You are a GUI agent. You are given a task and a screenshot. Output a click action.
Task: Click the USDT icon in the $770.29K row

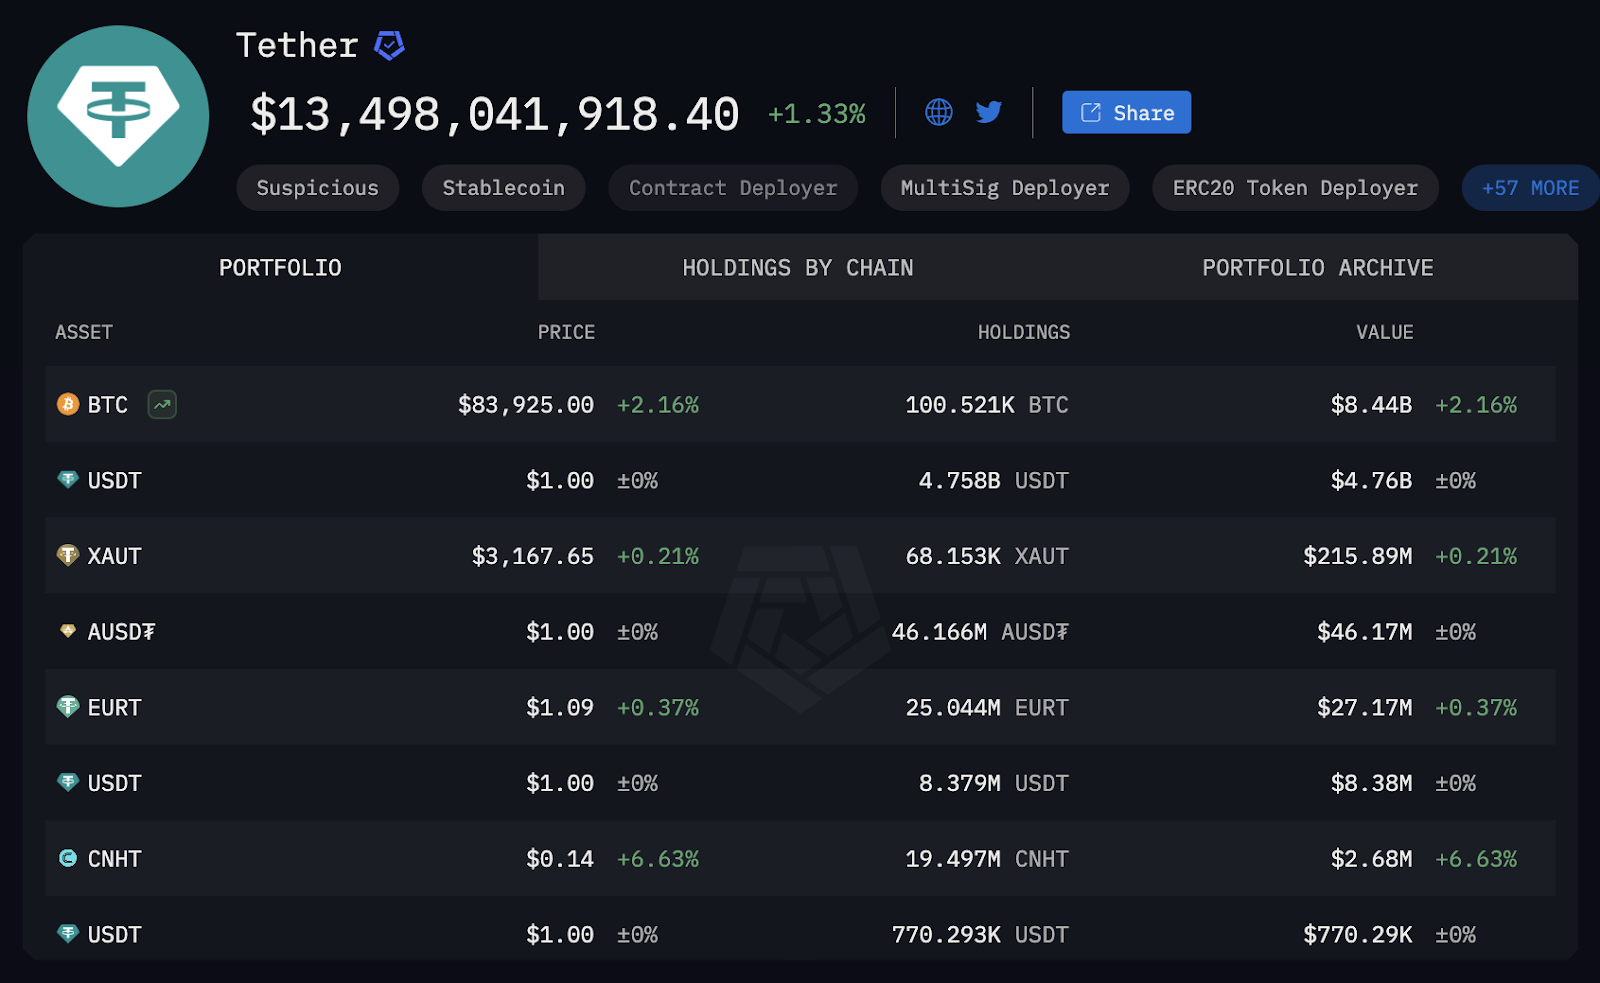point(68,934)
